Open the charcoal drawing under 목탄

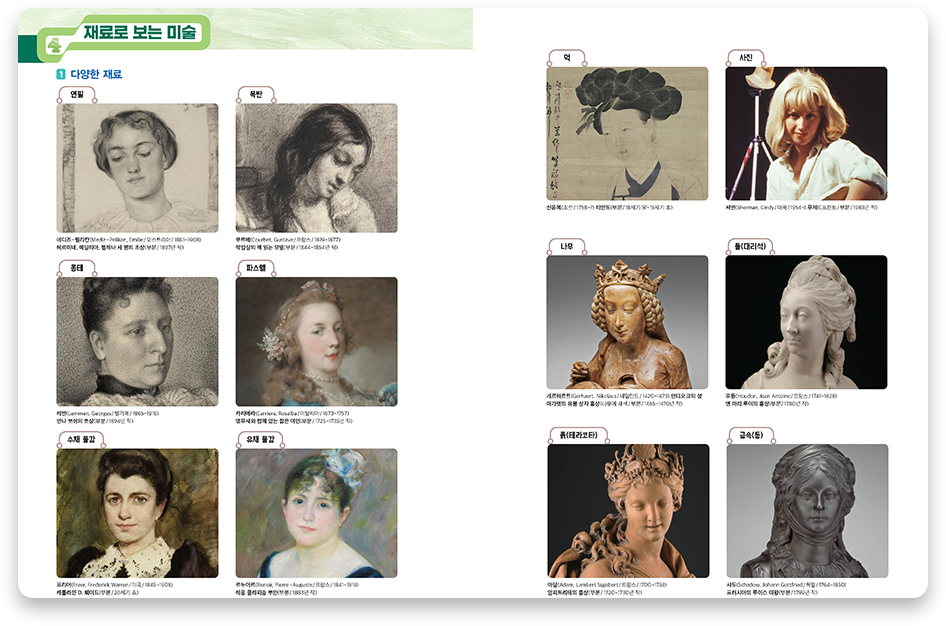point(317,168)
